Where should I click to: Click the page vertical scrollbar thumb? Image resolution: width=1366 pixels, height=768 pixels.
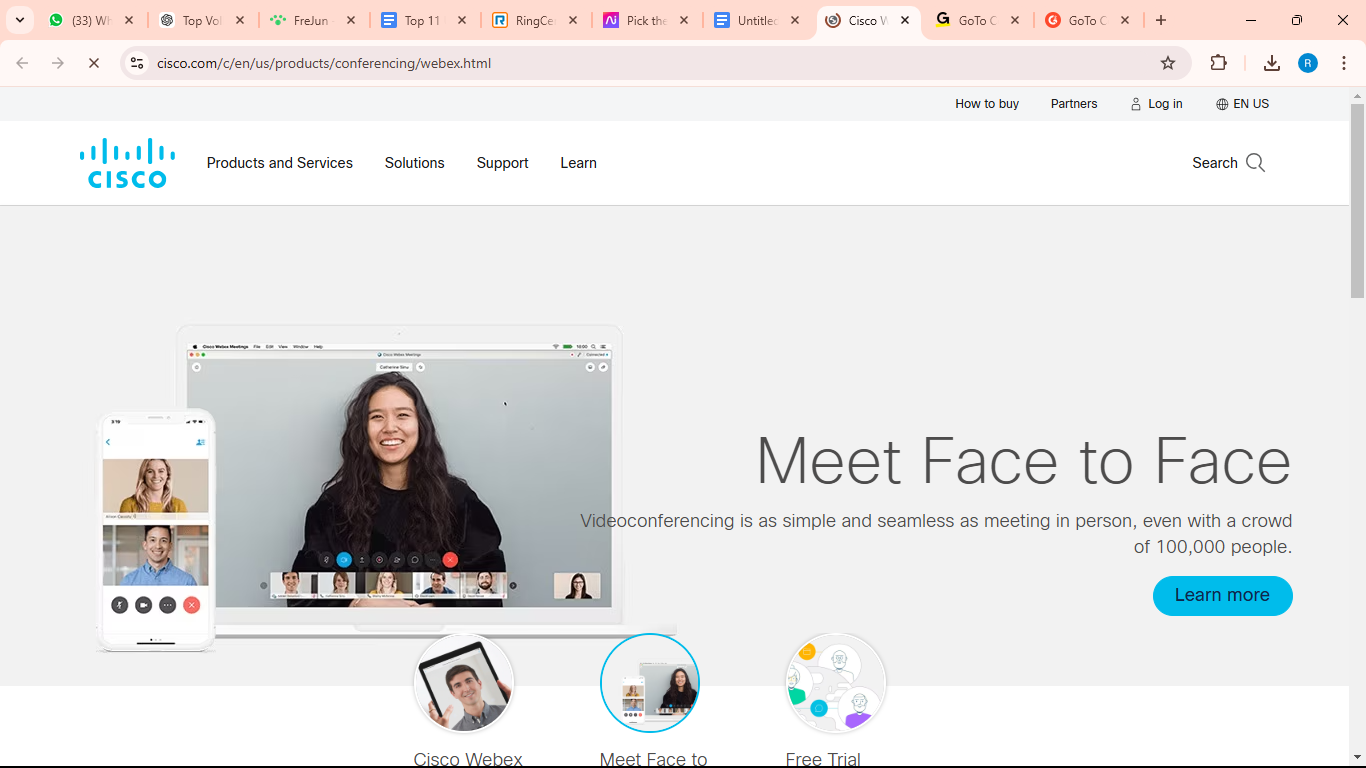(x=1357, y=200)
